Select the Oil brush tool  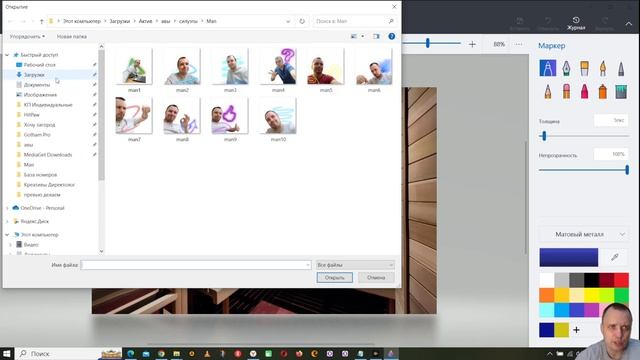(584, 68)
